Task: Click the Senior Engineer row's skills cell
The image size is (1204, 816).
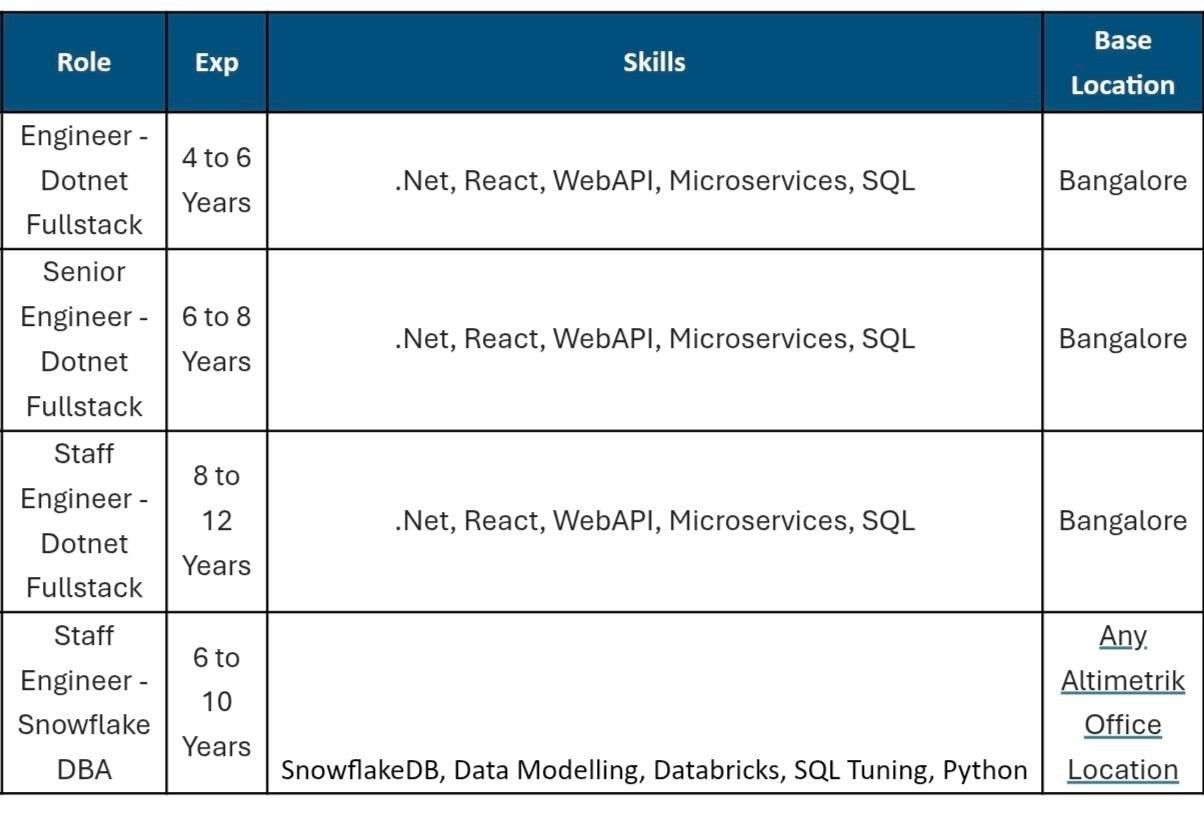Action: [x=654, y=340]
